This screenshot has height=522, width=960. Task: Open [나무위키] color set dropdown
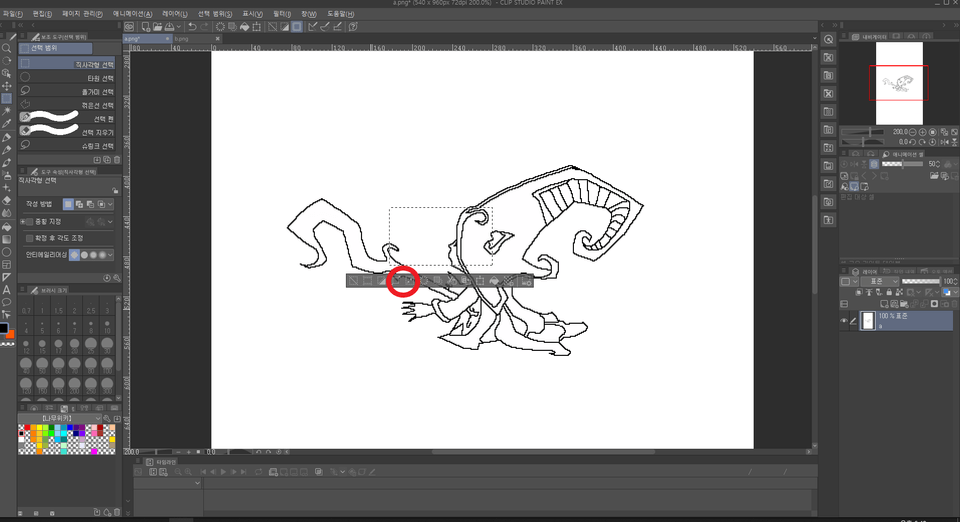click(59, 418)
